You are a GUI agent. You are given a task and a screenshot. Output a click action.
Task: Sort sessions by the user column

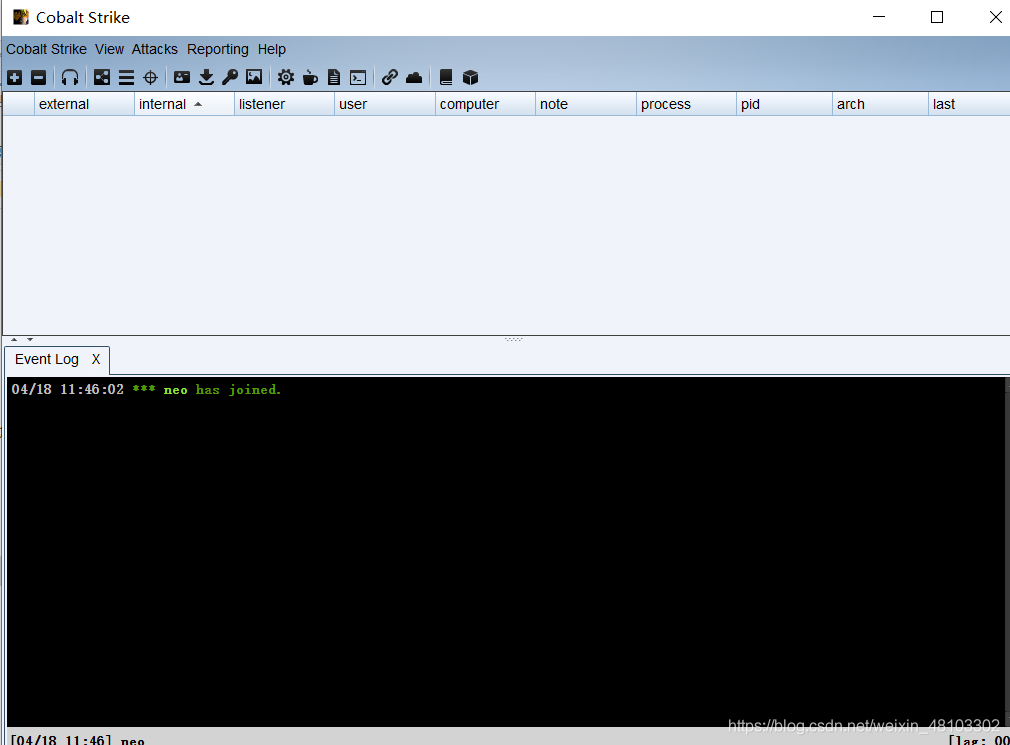(385, 104)
